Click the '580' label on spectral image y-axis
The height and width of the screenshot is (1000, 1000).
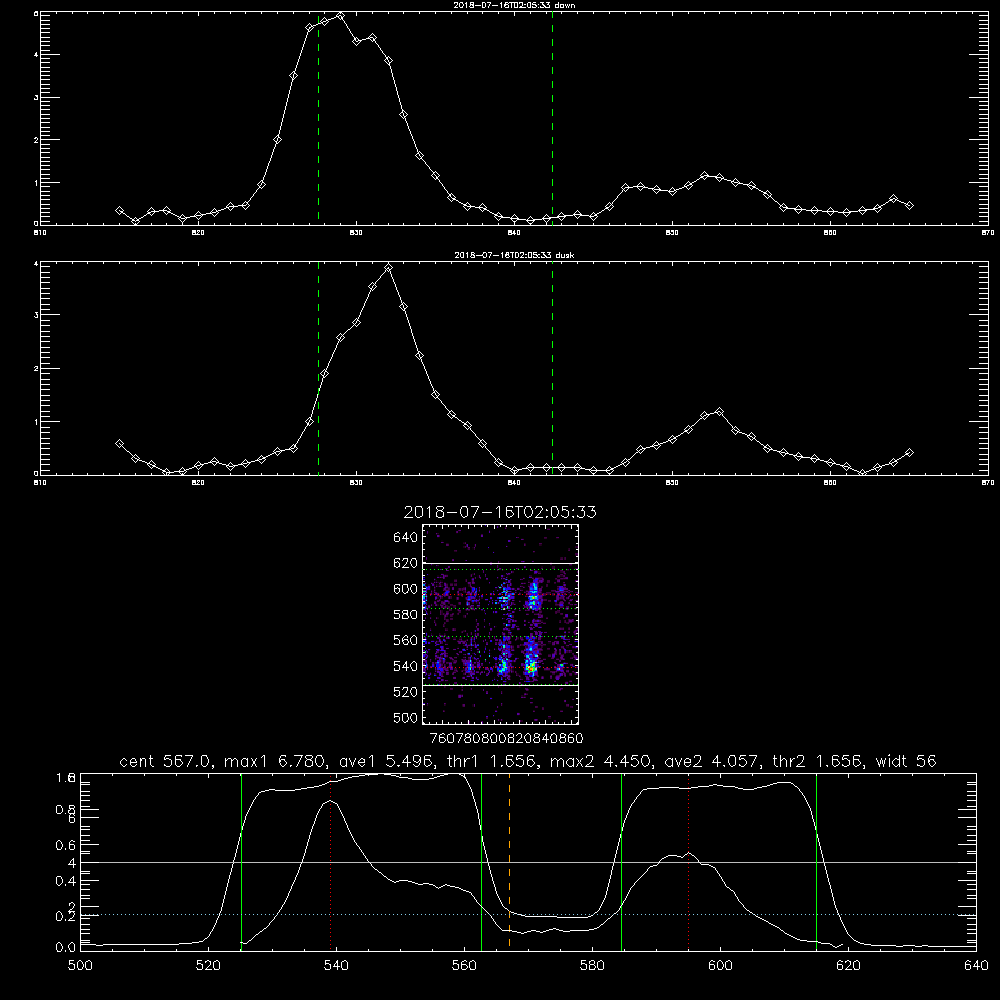(x=406, y=614)
